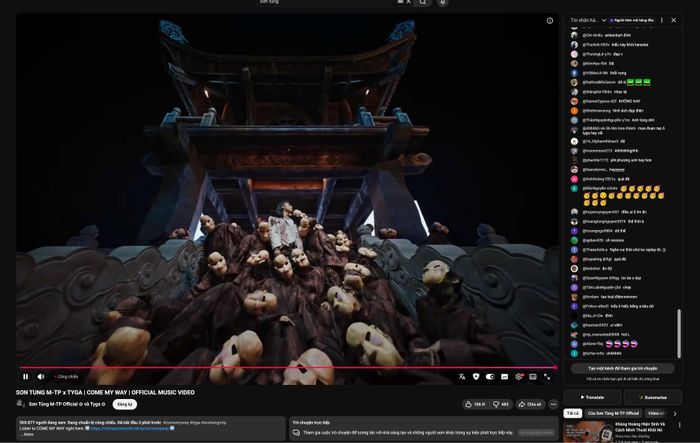Open the Sơn Tùng M-TP Official channel name

53,404
